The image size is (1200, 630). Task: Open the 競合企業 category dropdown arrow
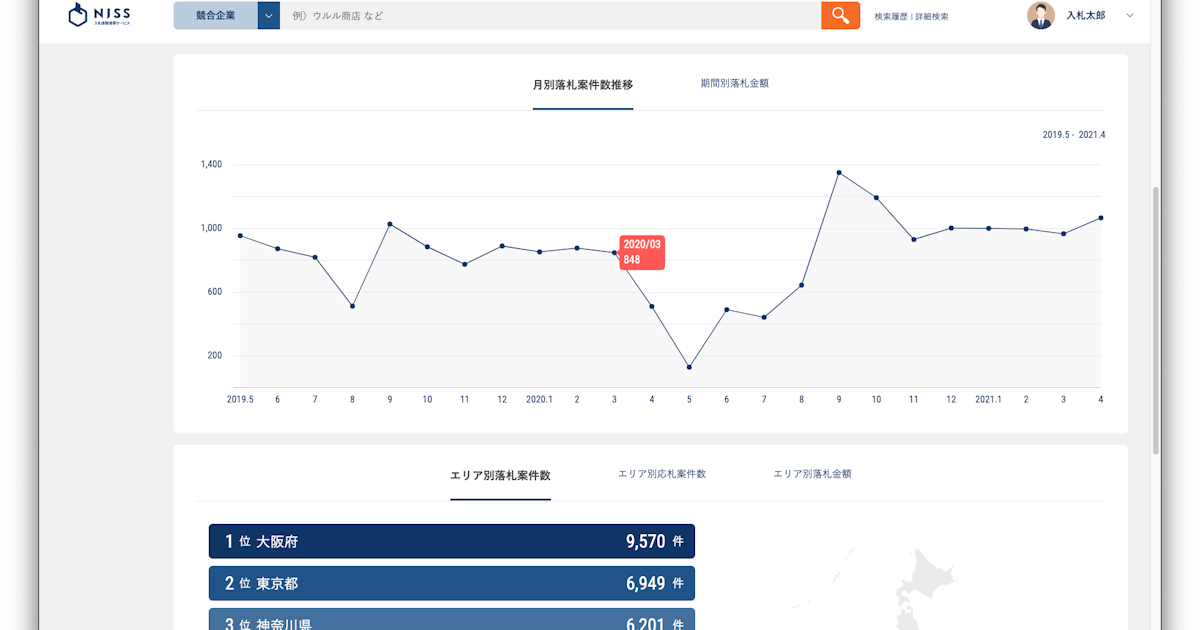pos(268,15)
